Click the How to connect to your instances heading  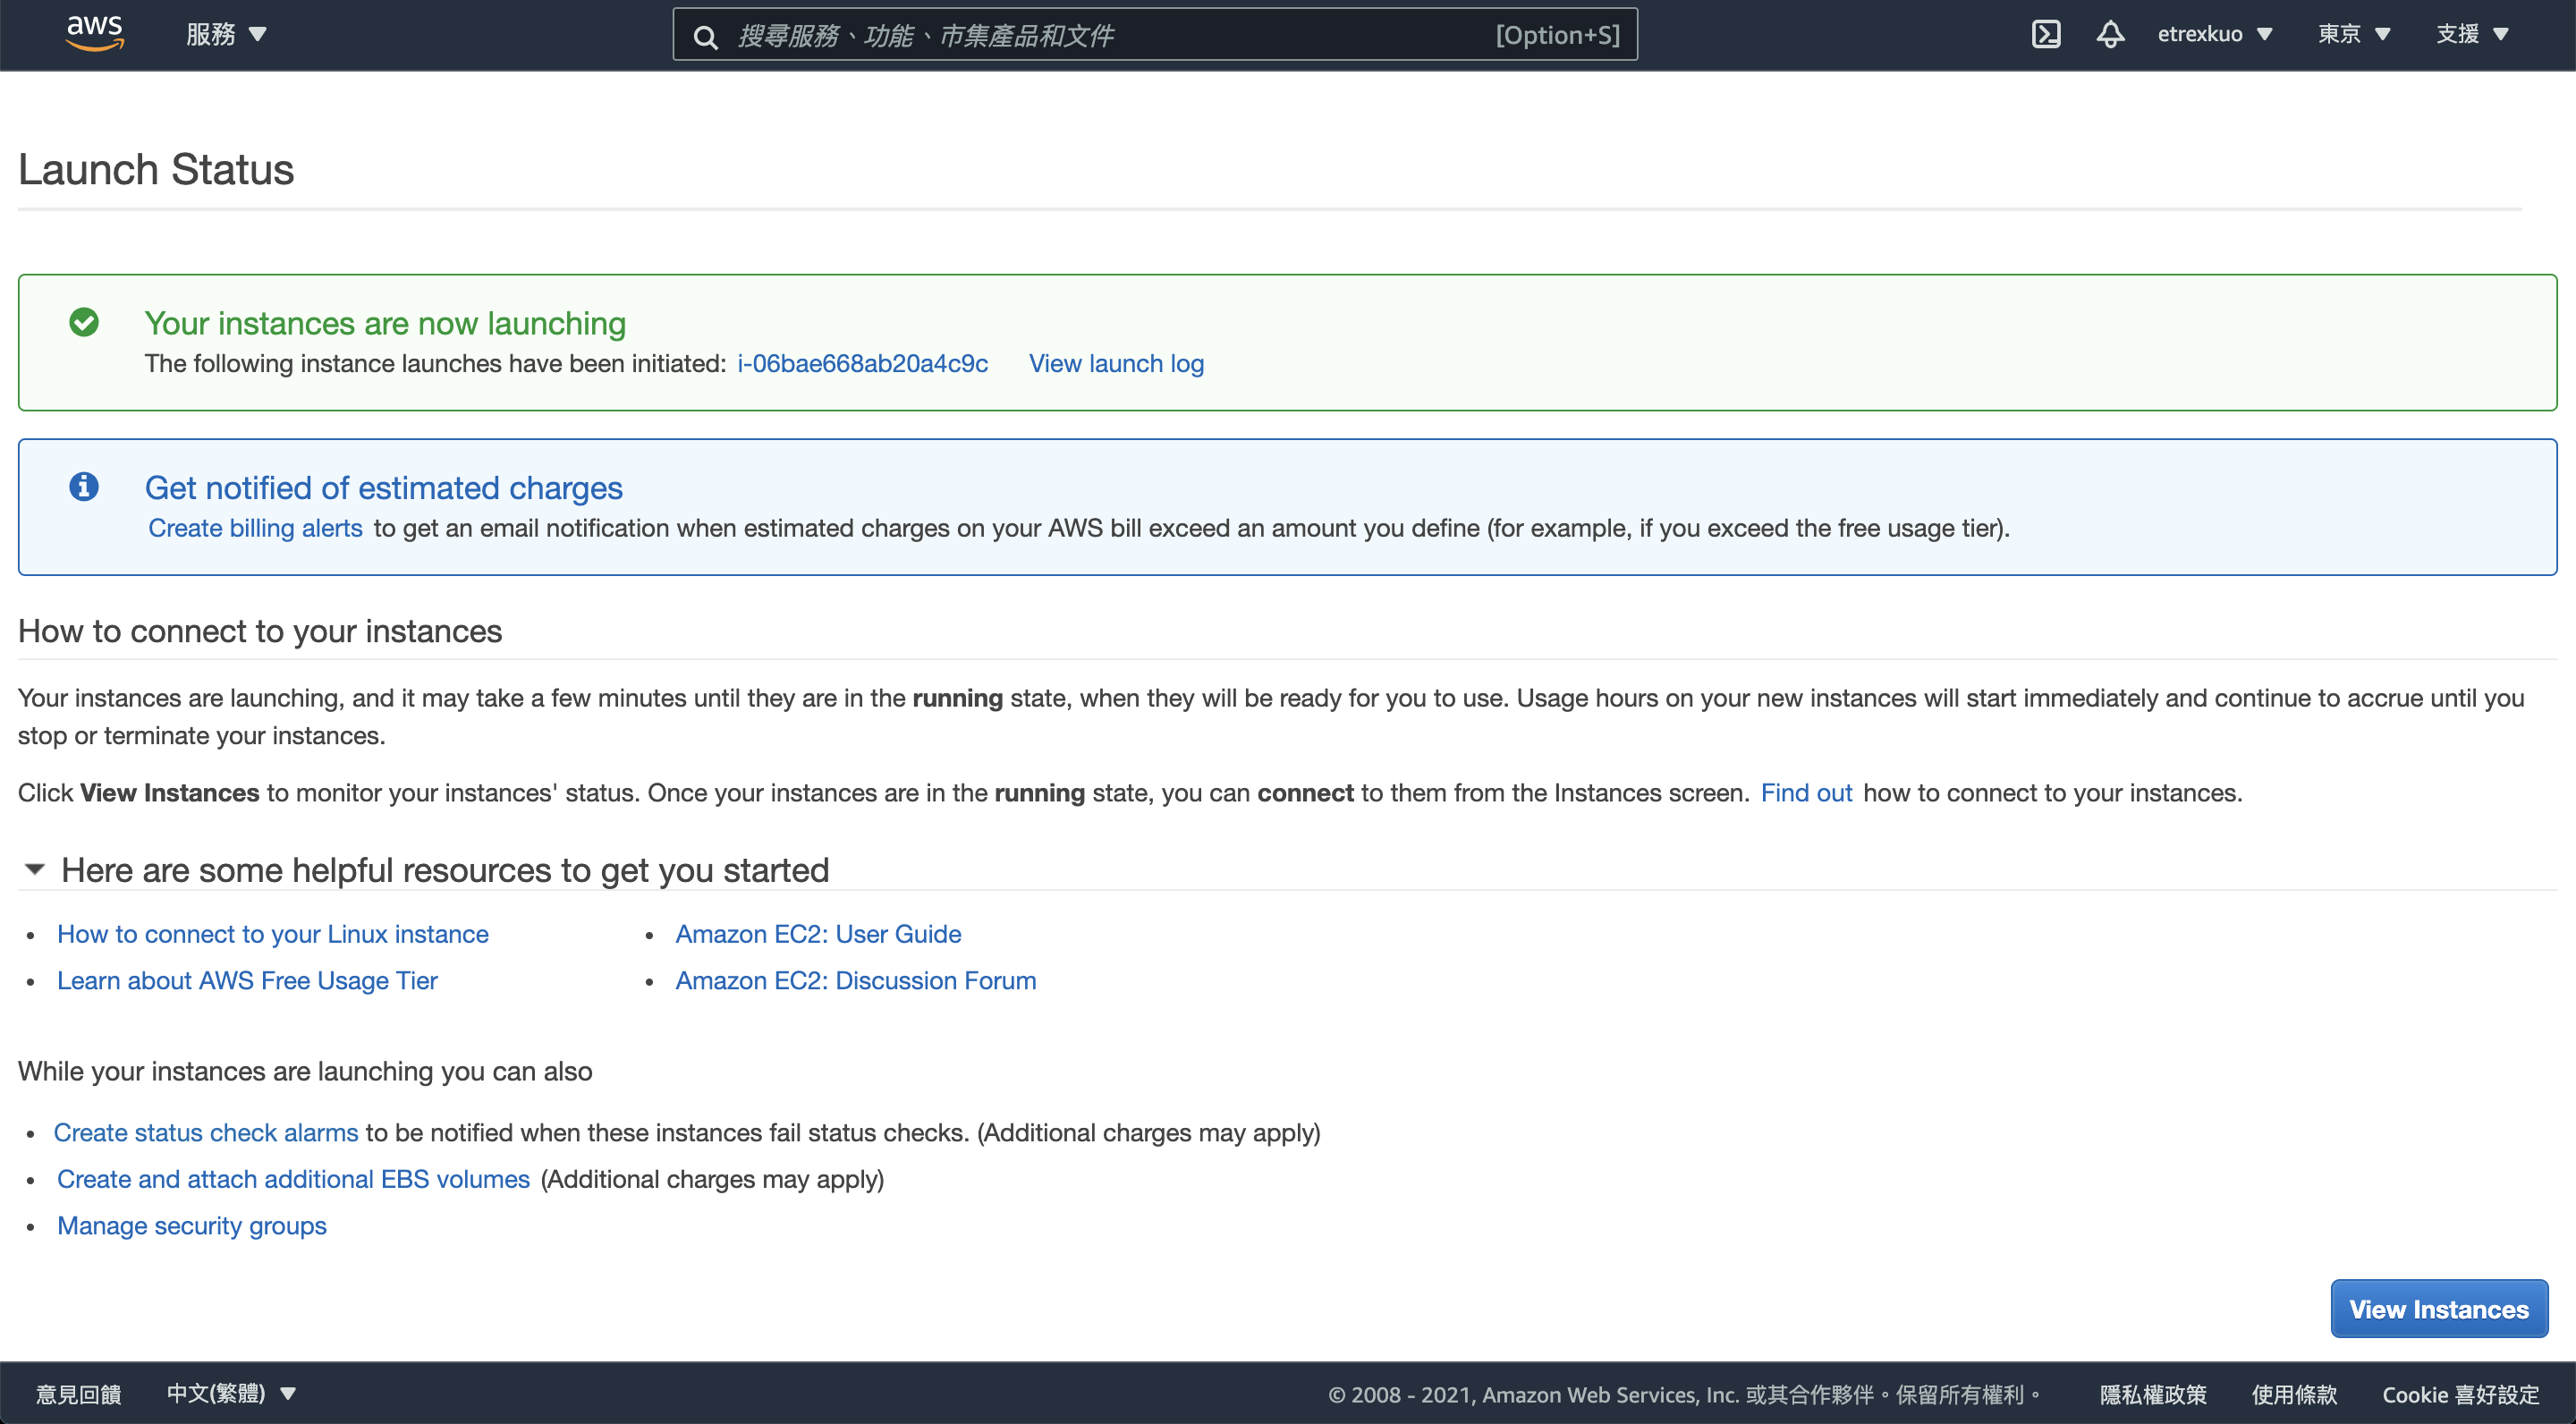click(x=260, y=631)
